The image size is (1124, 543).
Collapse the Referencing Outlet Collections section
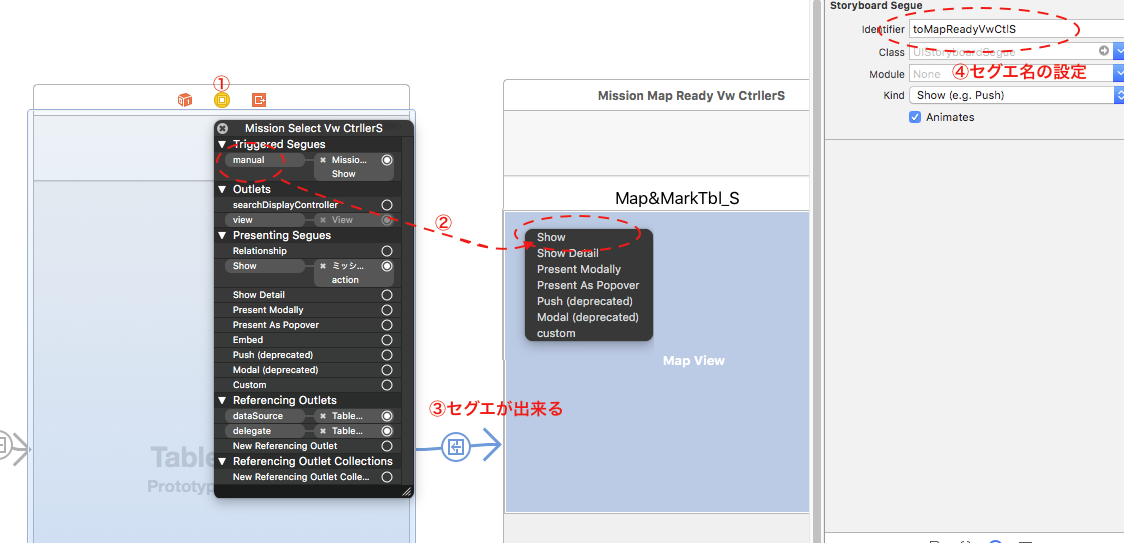coord(222,461)
